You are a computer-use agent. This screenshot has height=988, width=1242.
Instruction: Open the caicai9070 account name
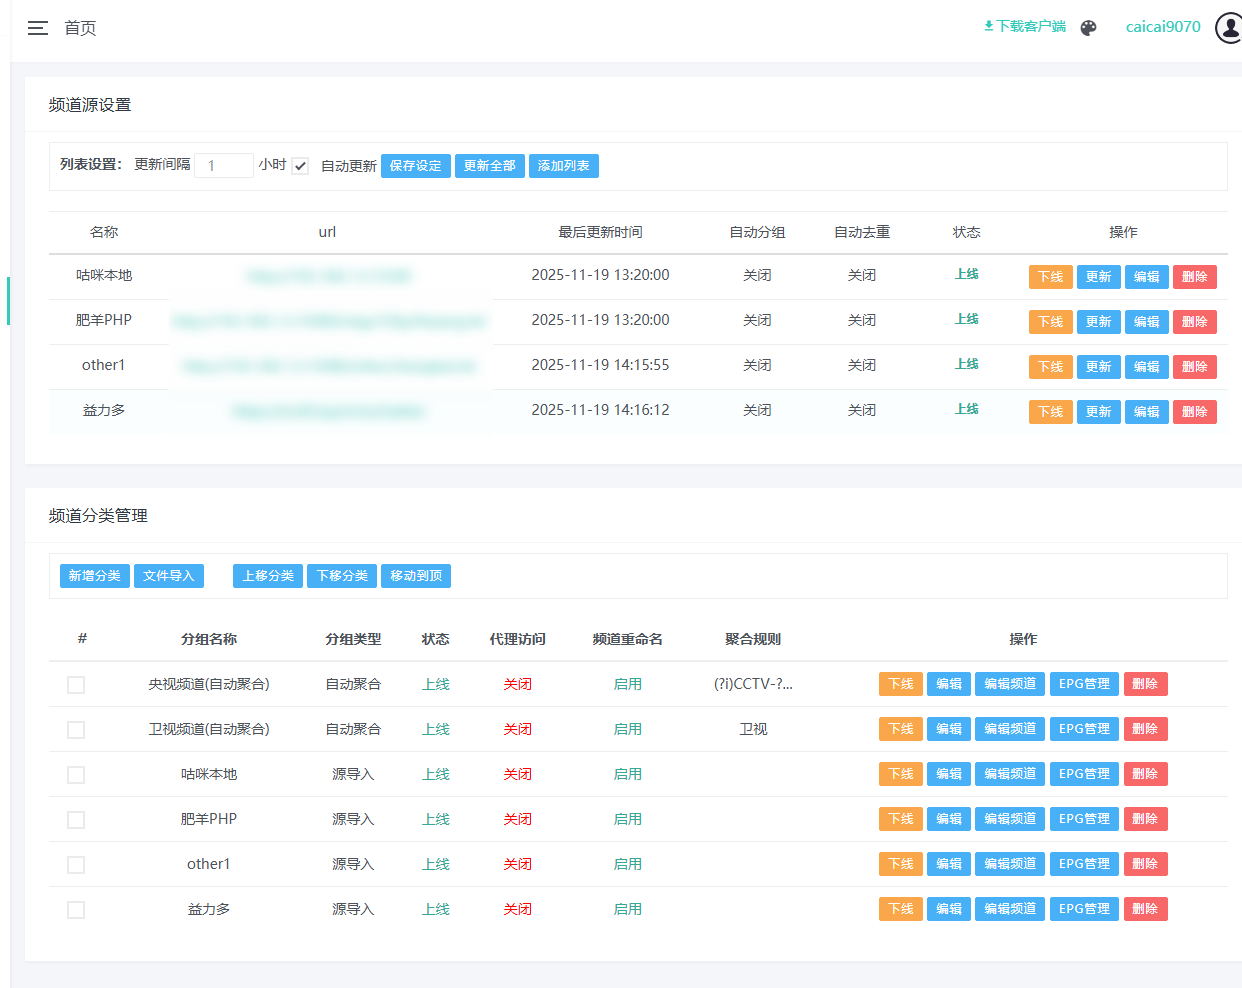[1163, 27]
